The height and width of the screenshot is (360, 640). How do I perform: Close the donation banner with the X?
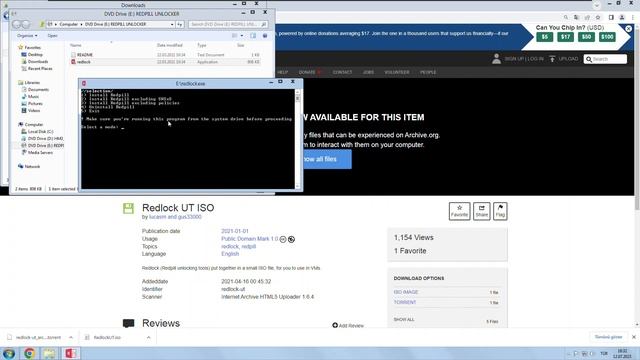pos(629,29)
